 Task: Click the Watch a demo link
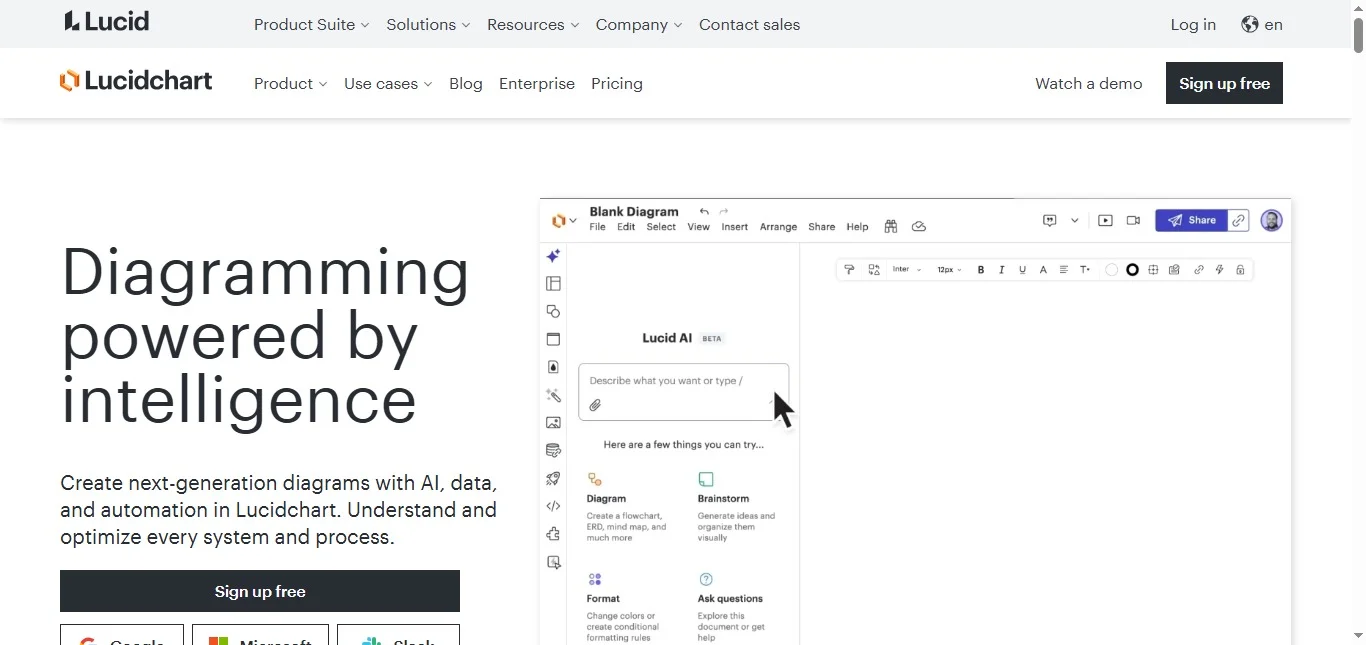click(1088, 84)
